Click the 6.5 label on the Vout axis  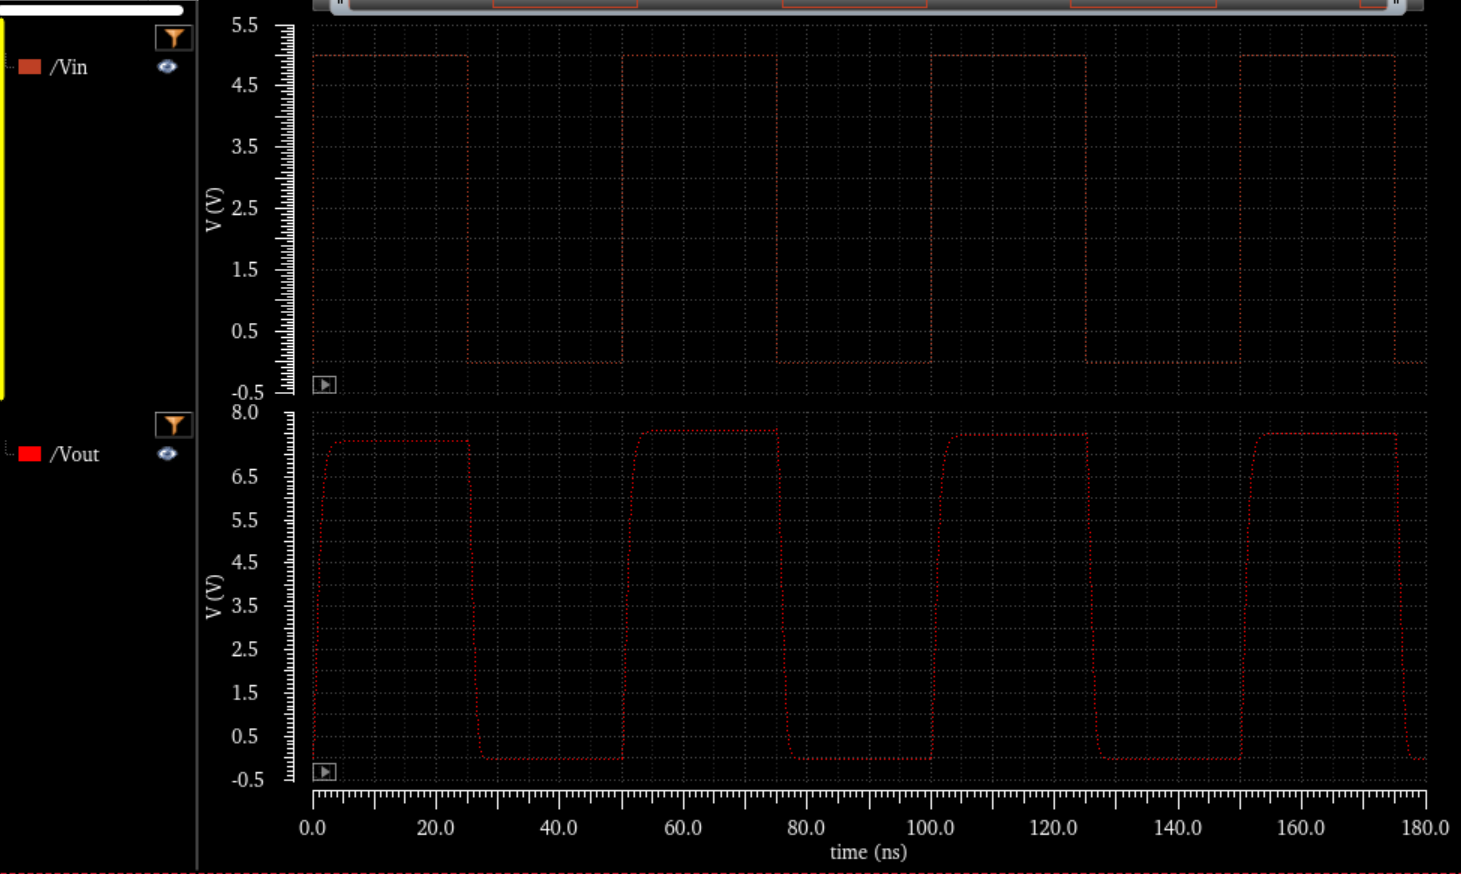pos(245,477)
